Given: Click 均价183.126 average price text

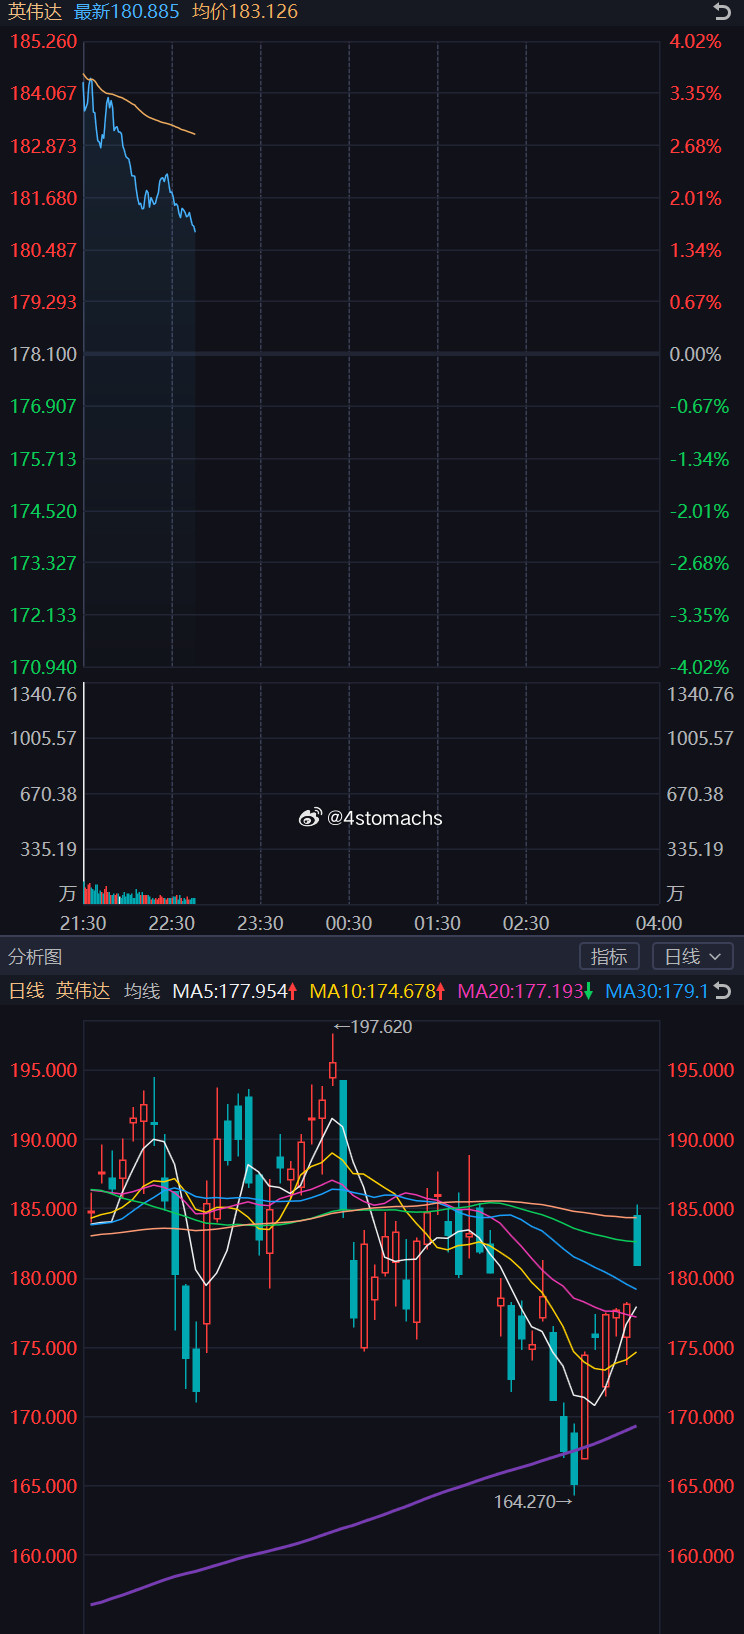Looking at the screenshot, I should [245, 12].
